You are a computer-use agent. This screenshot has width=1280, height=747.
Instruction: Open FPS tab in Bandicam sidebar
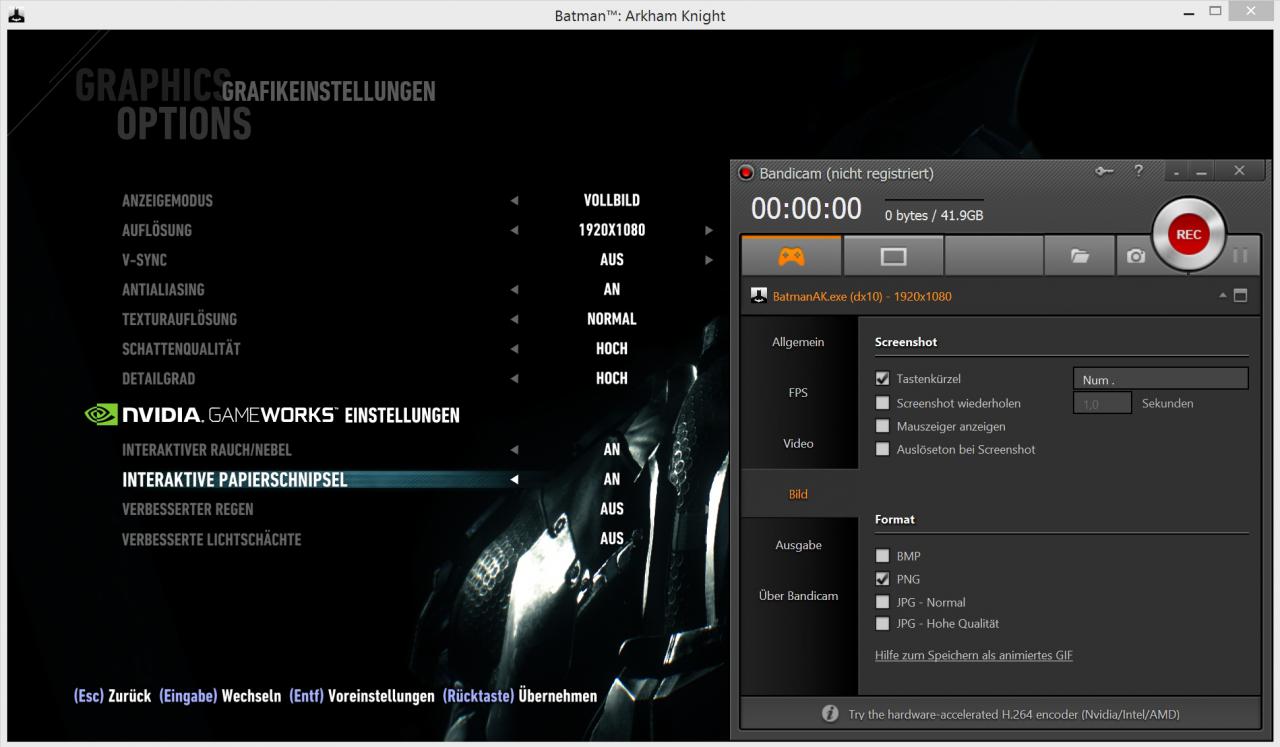798,393
